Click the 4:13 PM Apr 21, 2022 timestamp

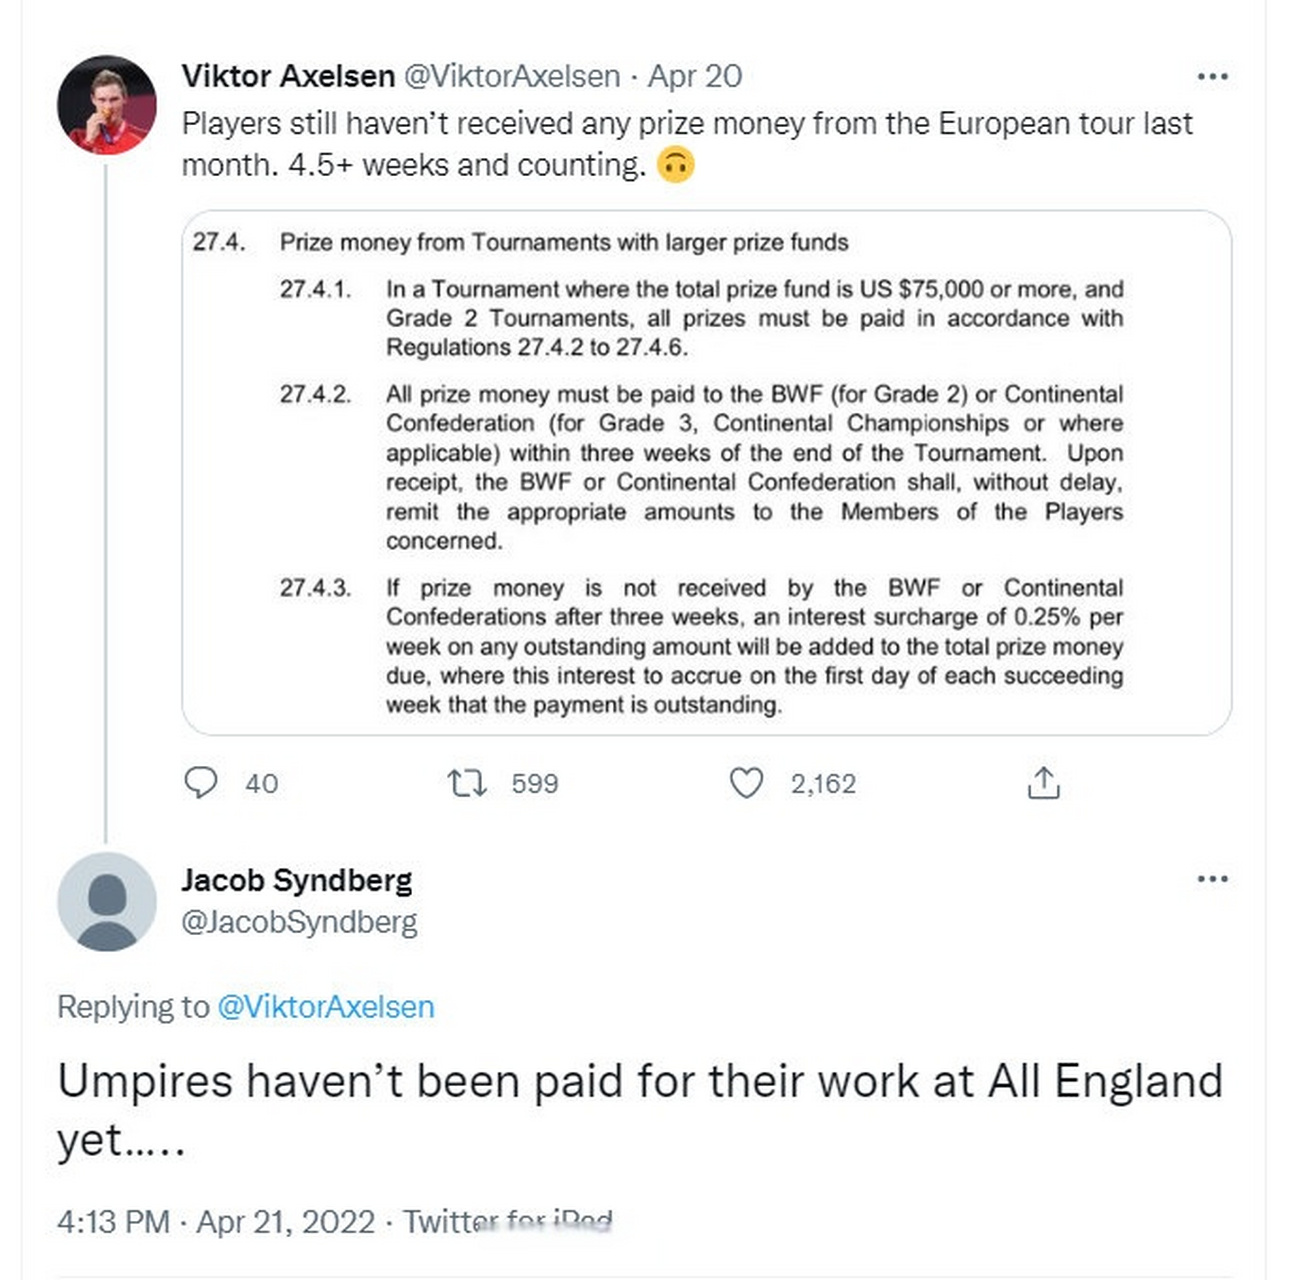point(216,1222)
